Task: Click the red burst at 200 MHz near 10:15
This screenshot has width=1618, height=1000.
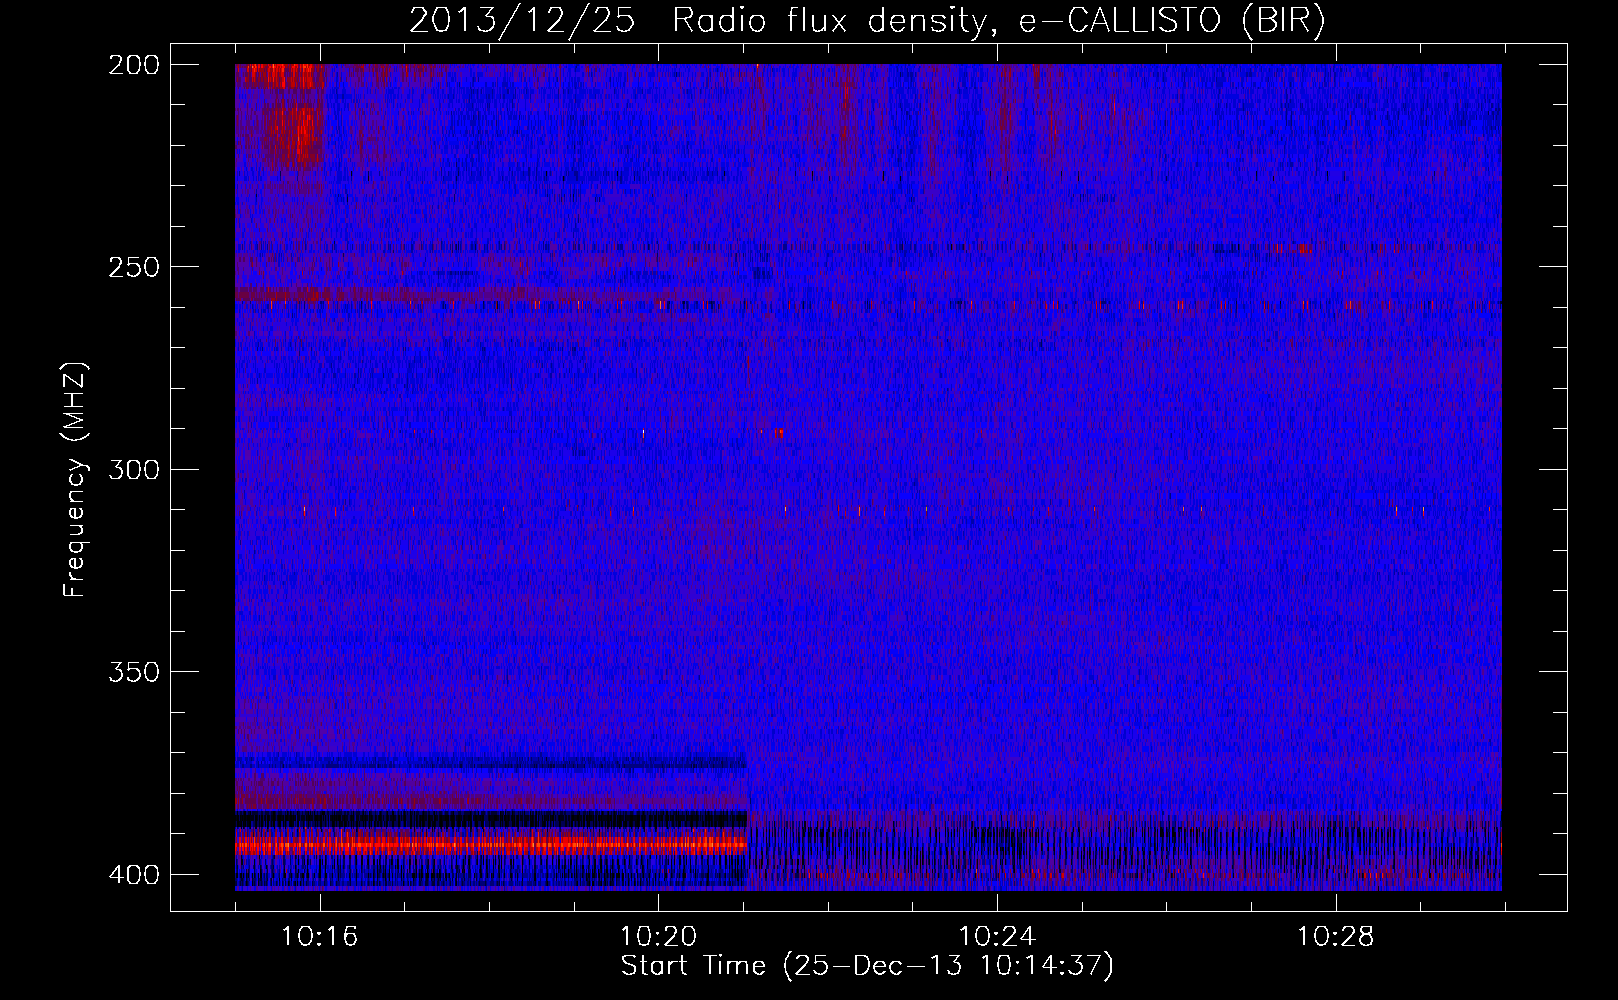Action: [x=282, y=76]
